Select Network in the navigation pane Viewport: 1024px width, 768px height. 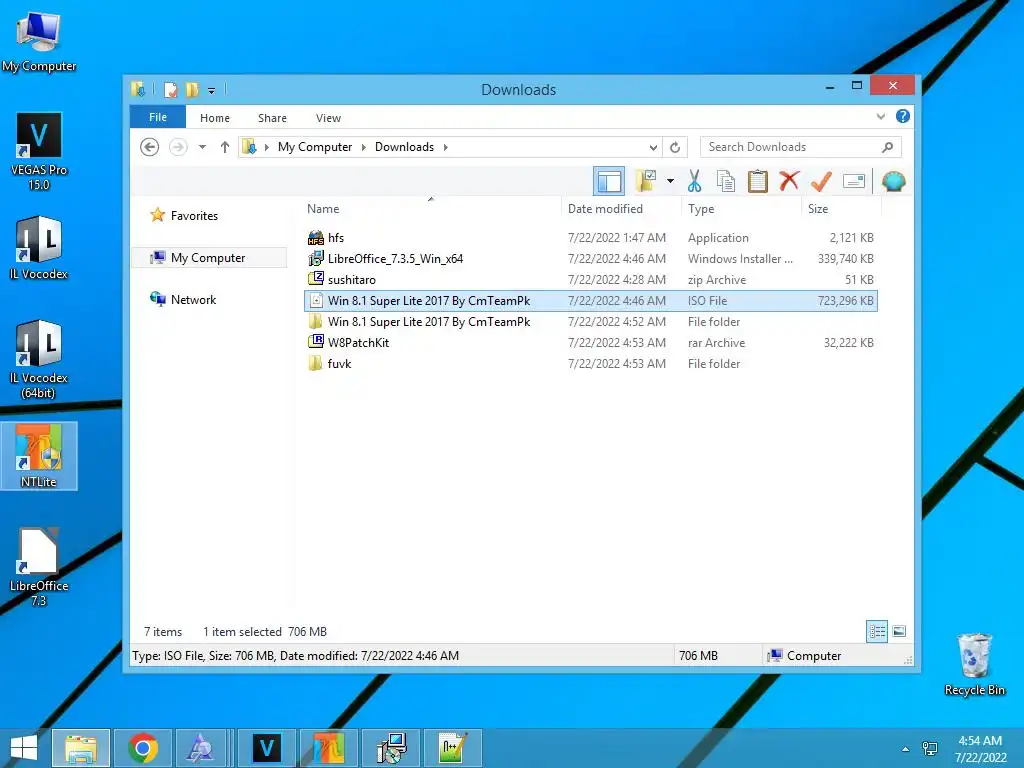pos(193,300)
